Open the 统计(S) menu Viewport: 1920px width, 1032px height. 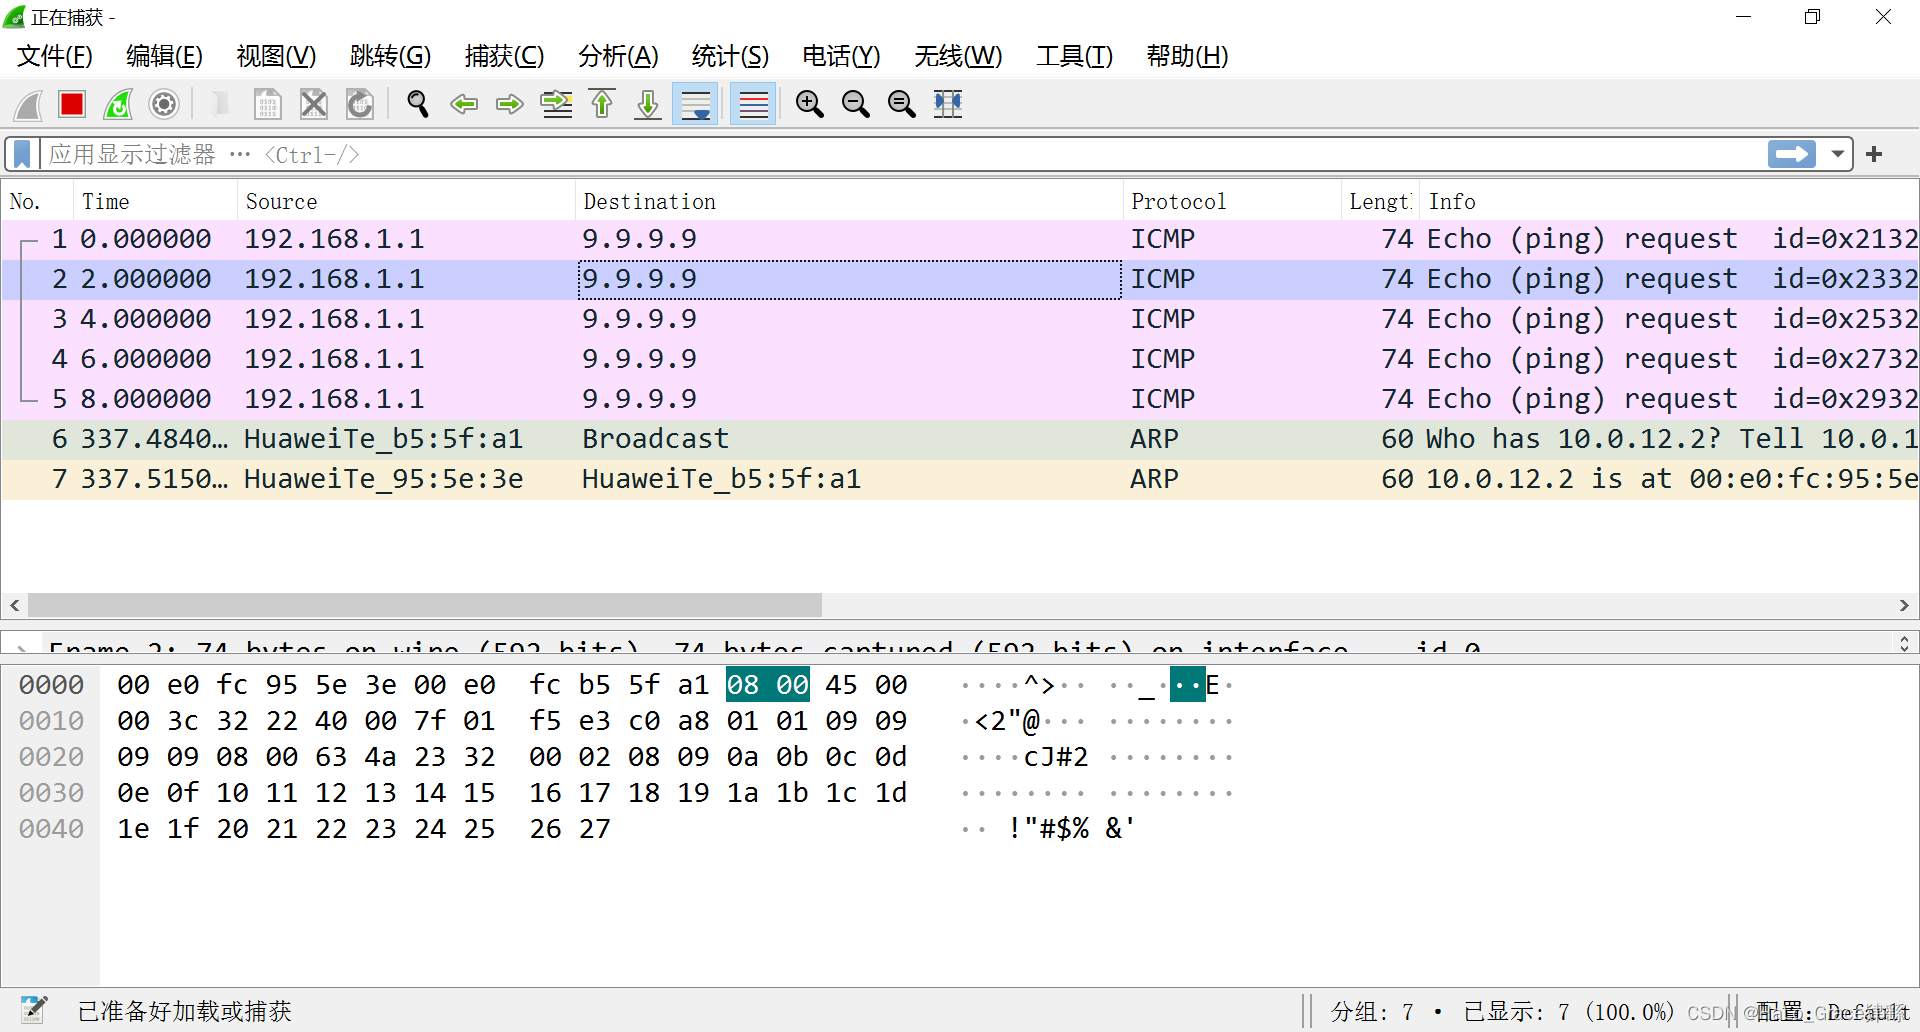pos(731,56)
